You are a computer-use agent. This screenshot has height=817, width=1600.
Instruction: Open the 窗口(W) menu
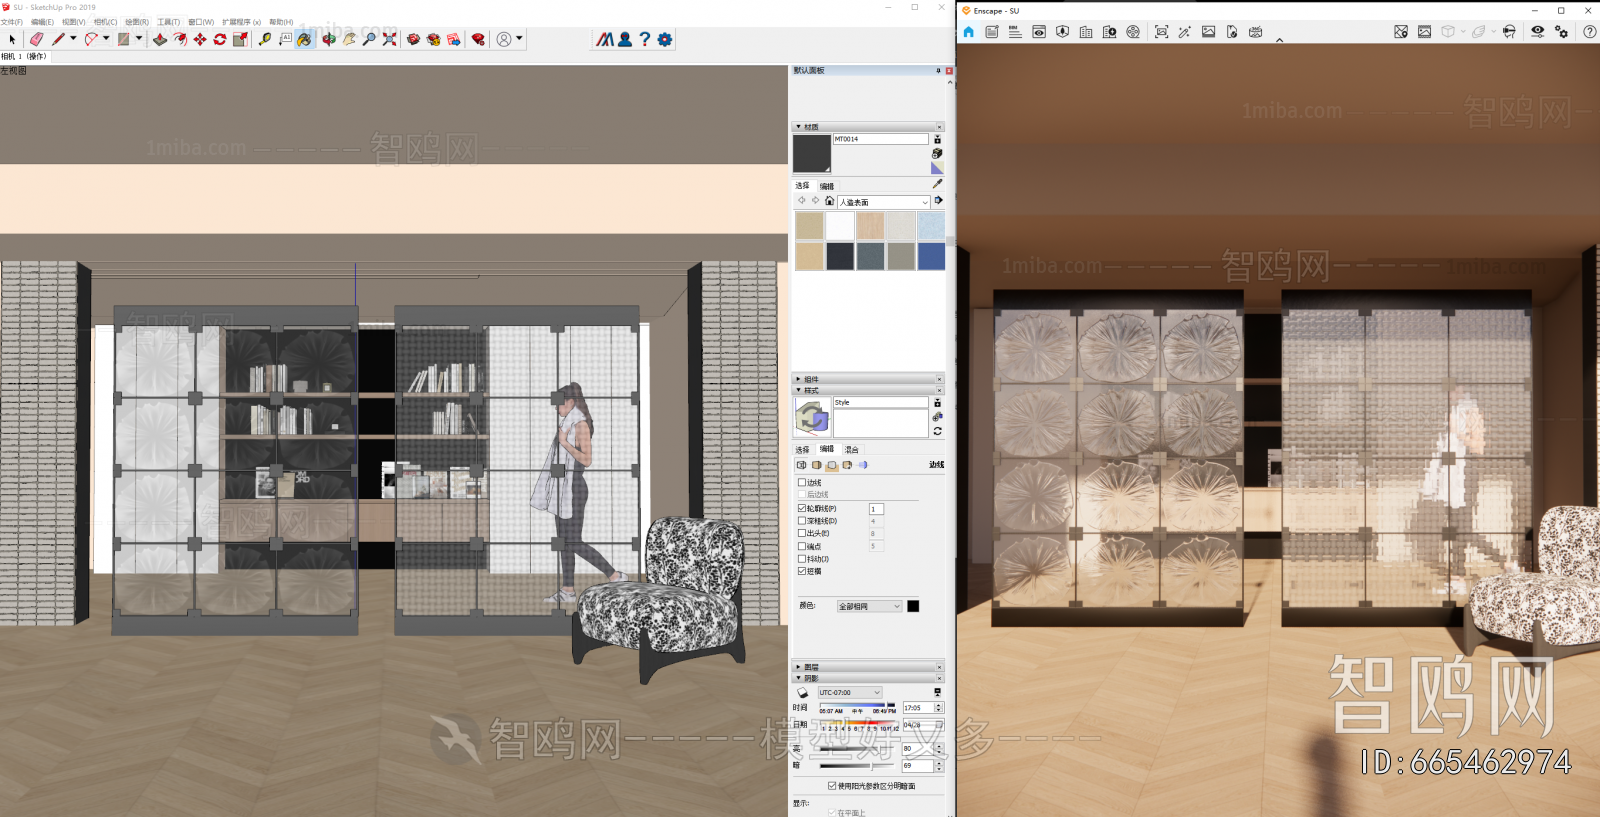pos(201,22)
